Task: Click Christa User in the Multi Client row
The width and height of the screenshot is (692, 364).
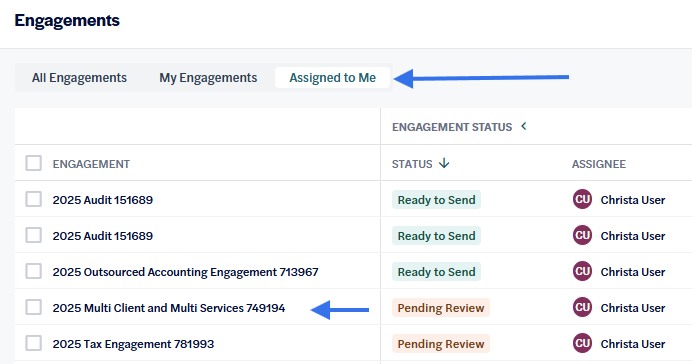Action: (633, 308)
